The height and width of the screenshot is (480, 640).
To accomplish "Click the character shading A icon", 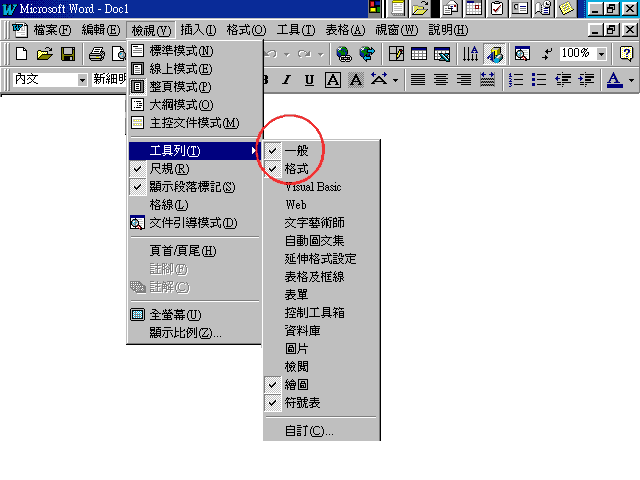I will 356,80.
